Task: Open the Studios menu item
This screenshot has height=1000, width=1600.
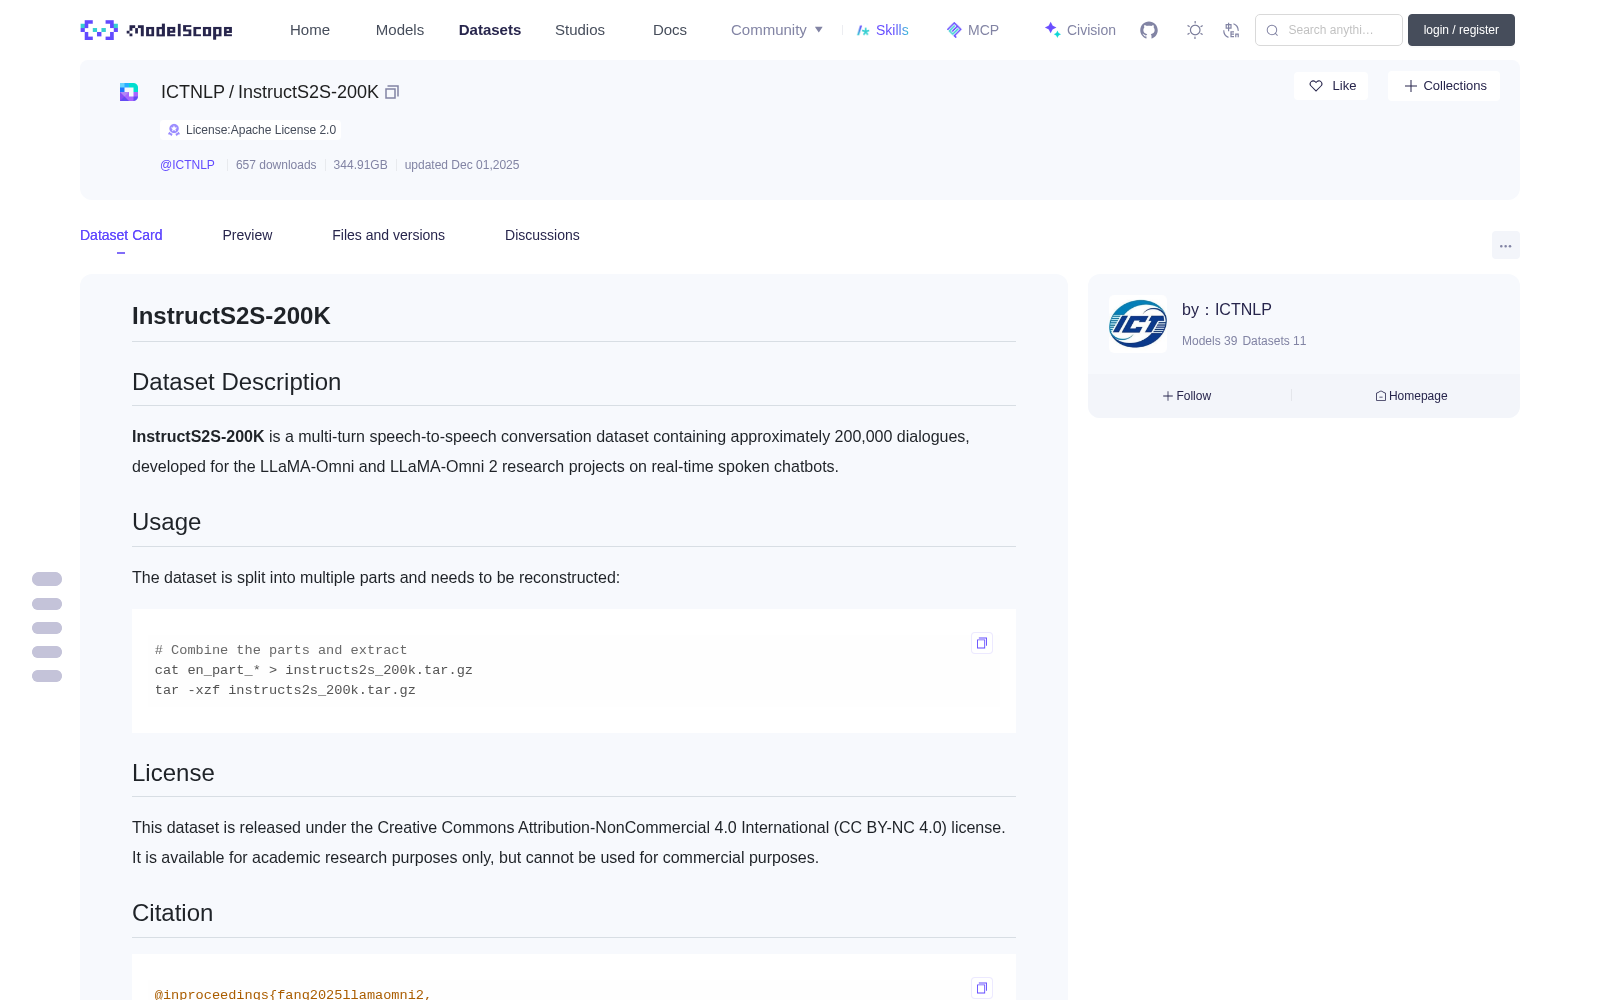Action: pyautogui.click(x=580, y=30)
